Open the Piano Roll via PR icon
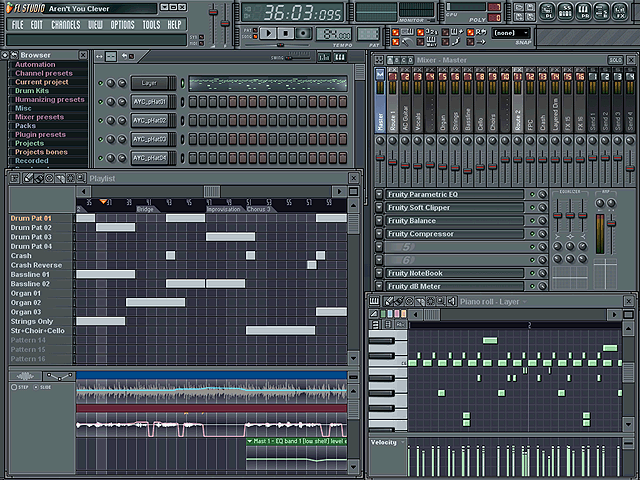Image resolution: width=640 pixels, height=480 pixels. click(x=583, y=11)
